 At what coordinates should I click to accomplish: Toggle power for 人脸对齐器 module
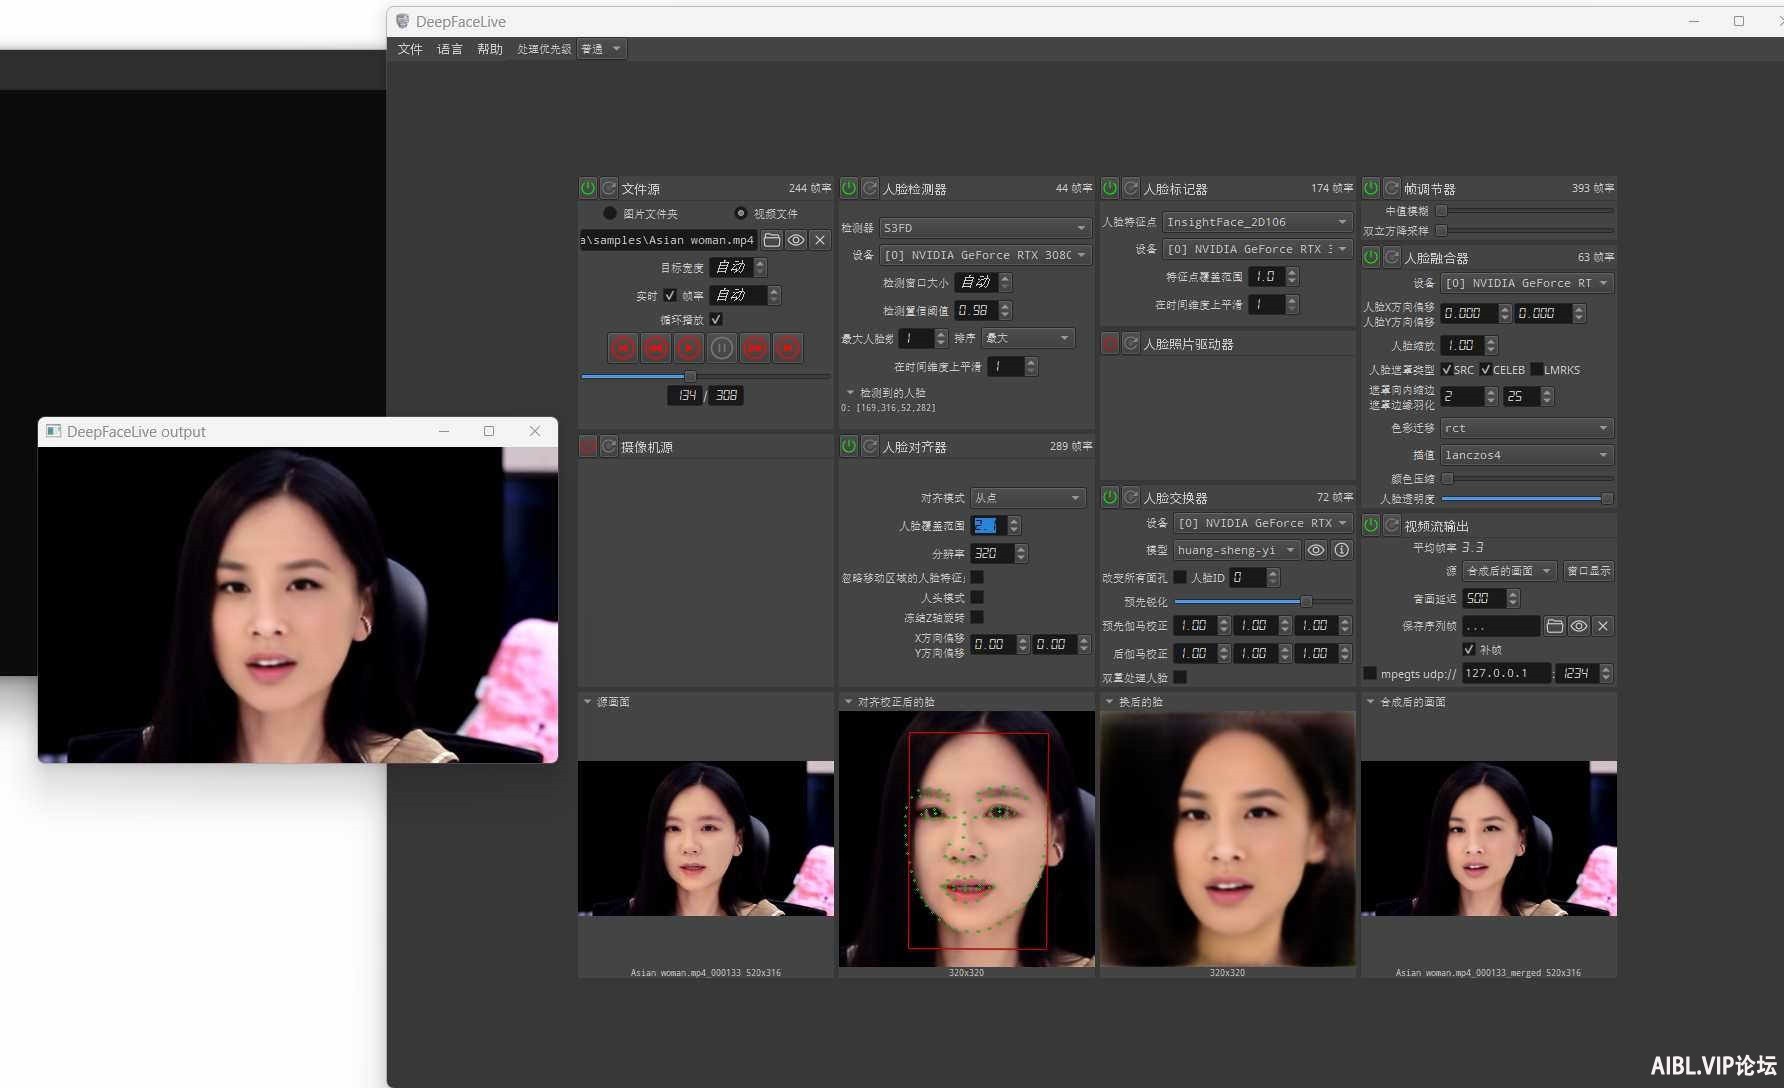(x=849, y=446)
